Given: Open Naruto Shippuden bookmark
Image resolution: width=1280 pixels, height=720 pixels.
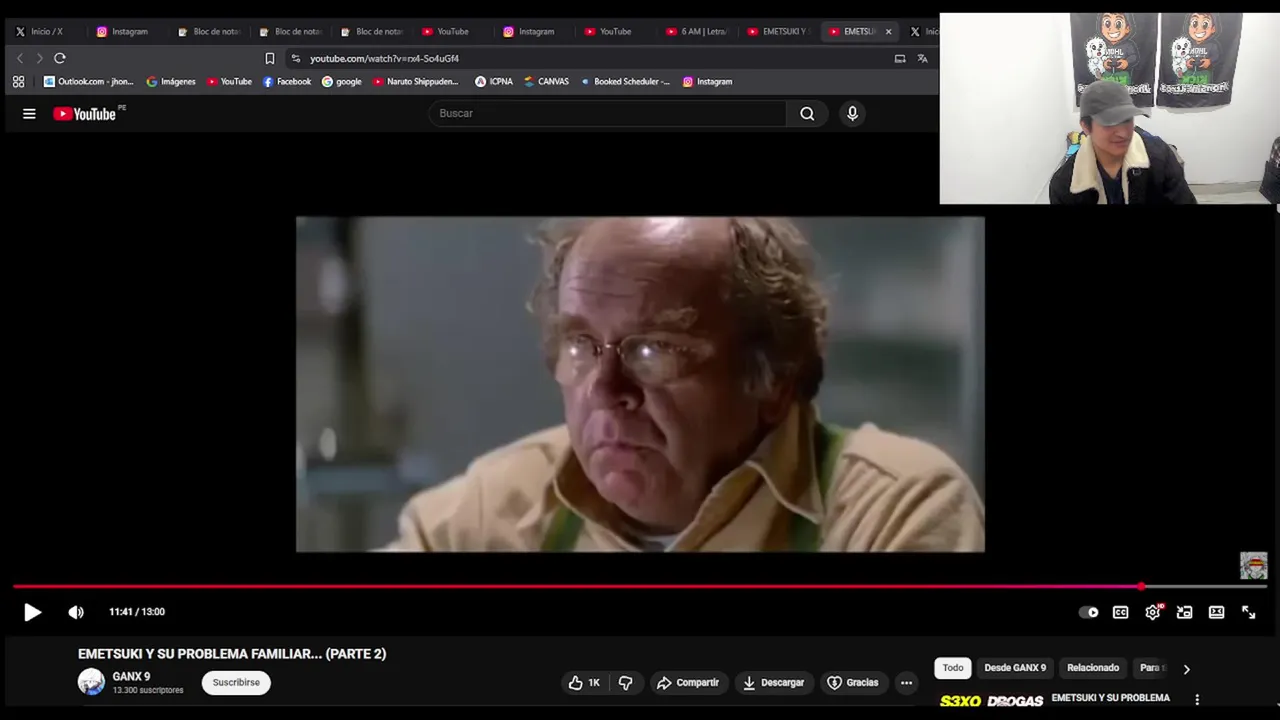Looking at the screenshot, I should pyautogui.click(x=416, y=82).
